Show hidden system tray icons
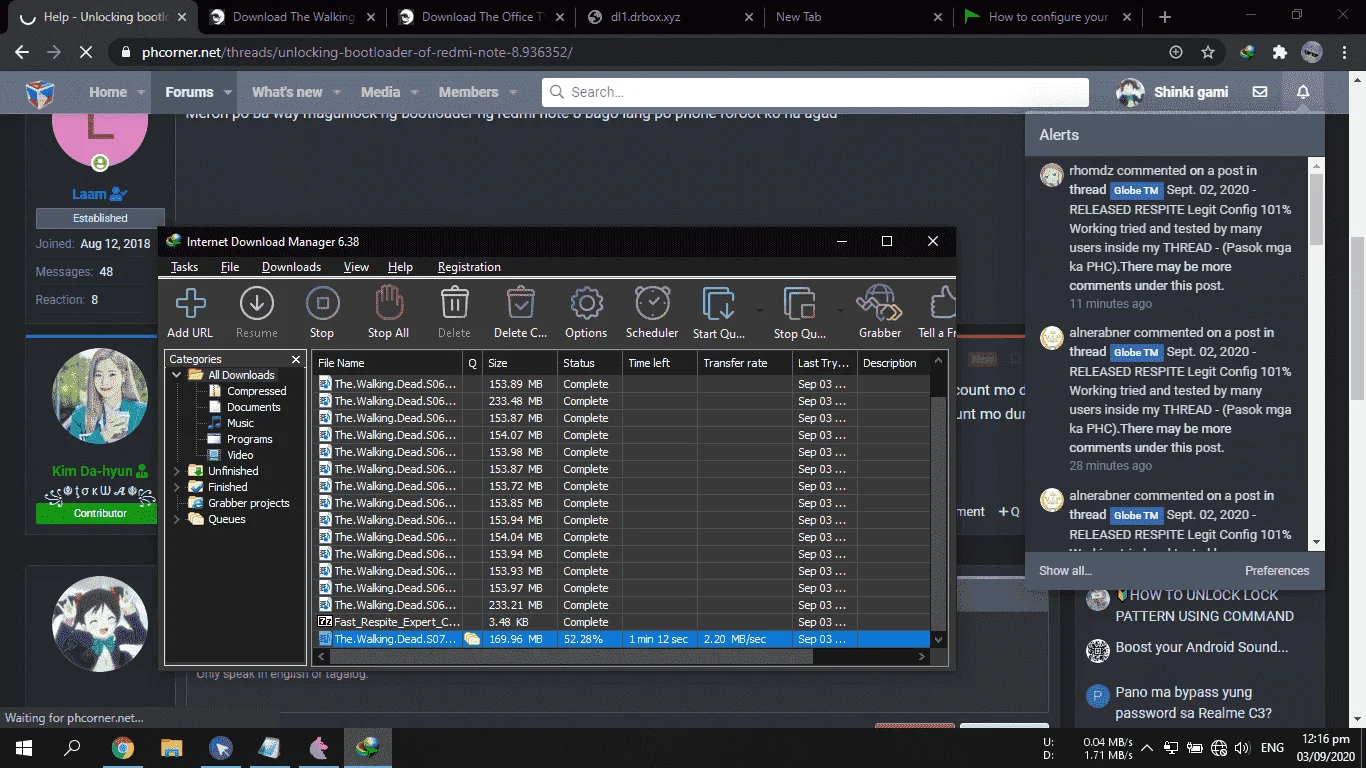This screenshot has height=768, width=1366. pyautogui.click(x=1147, y=748)
